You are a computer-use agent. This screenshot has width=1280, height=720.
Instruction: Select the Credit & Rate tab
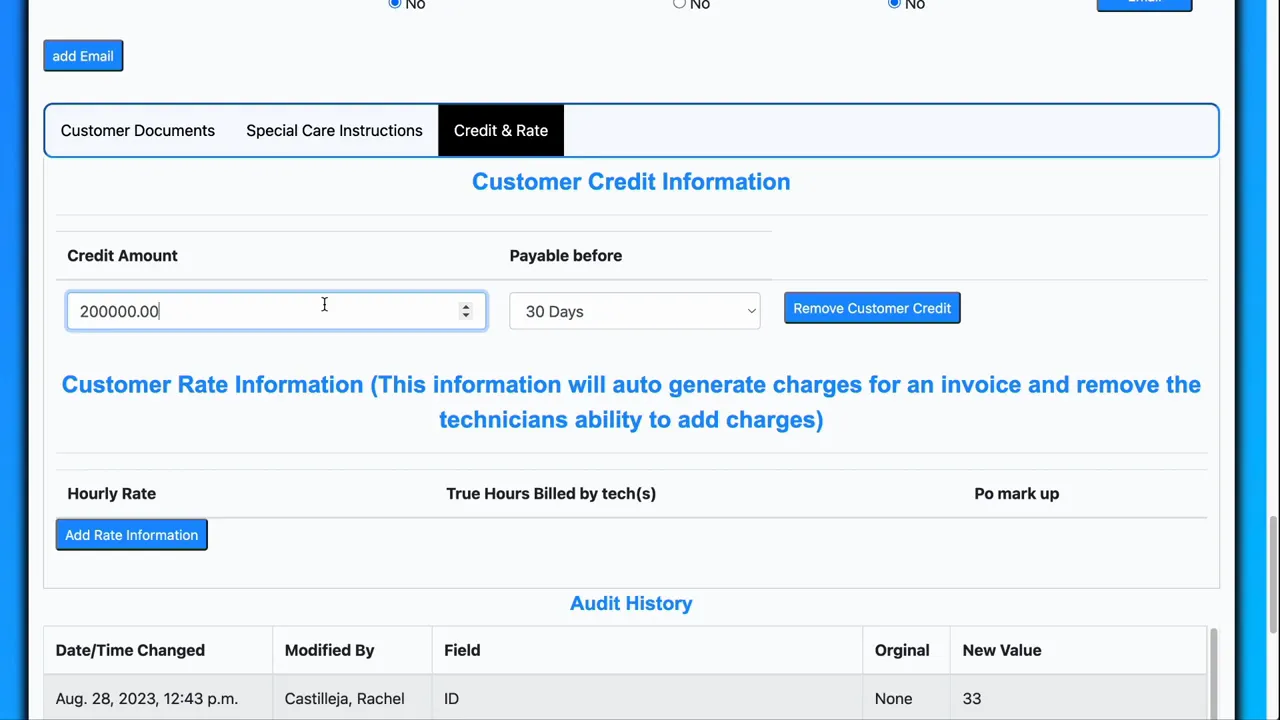coord(500,130)
